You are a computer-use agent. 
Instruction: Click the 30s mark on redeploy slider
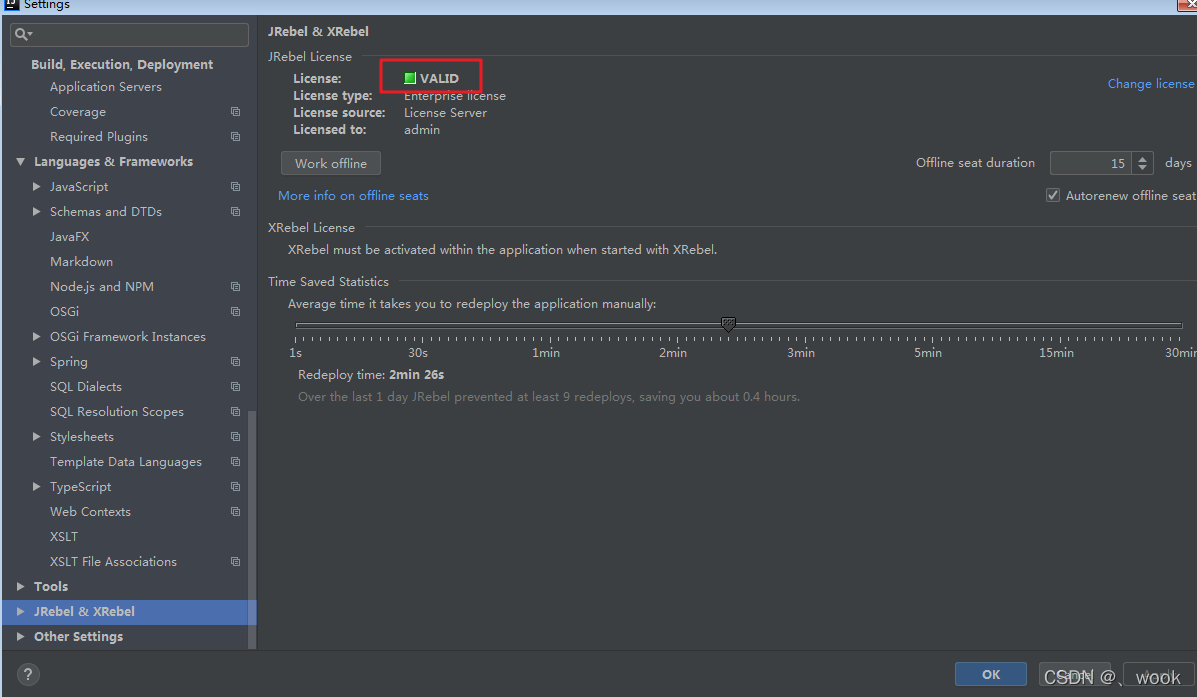[x=418, y=353]
